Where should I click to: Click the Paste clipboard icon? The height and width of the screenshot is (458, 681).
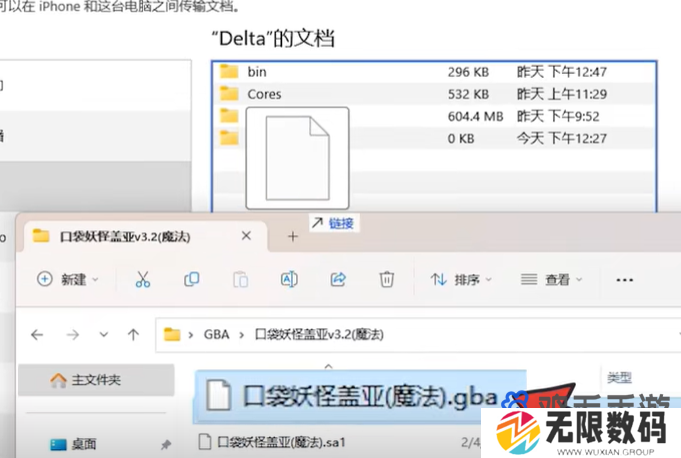click(240, 280)
